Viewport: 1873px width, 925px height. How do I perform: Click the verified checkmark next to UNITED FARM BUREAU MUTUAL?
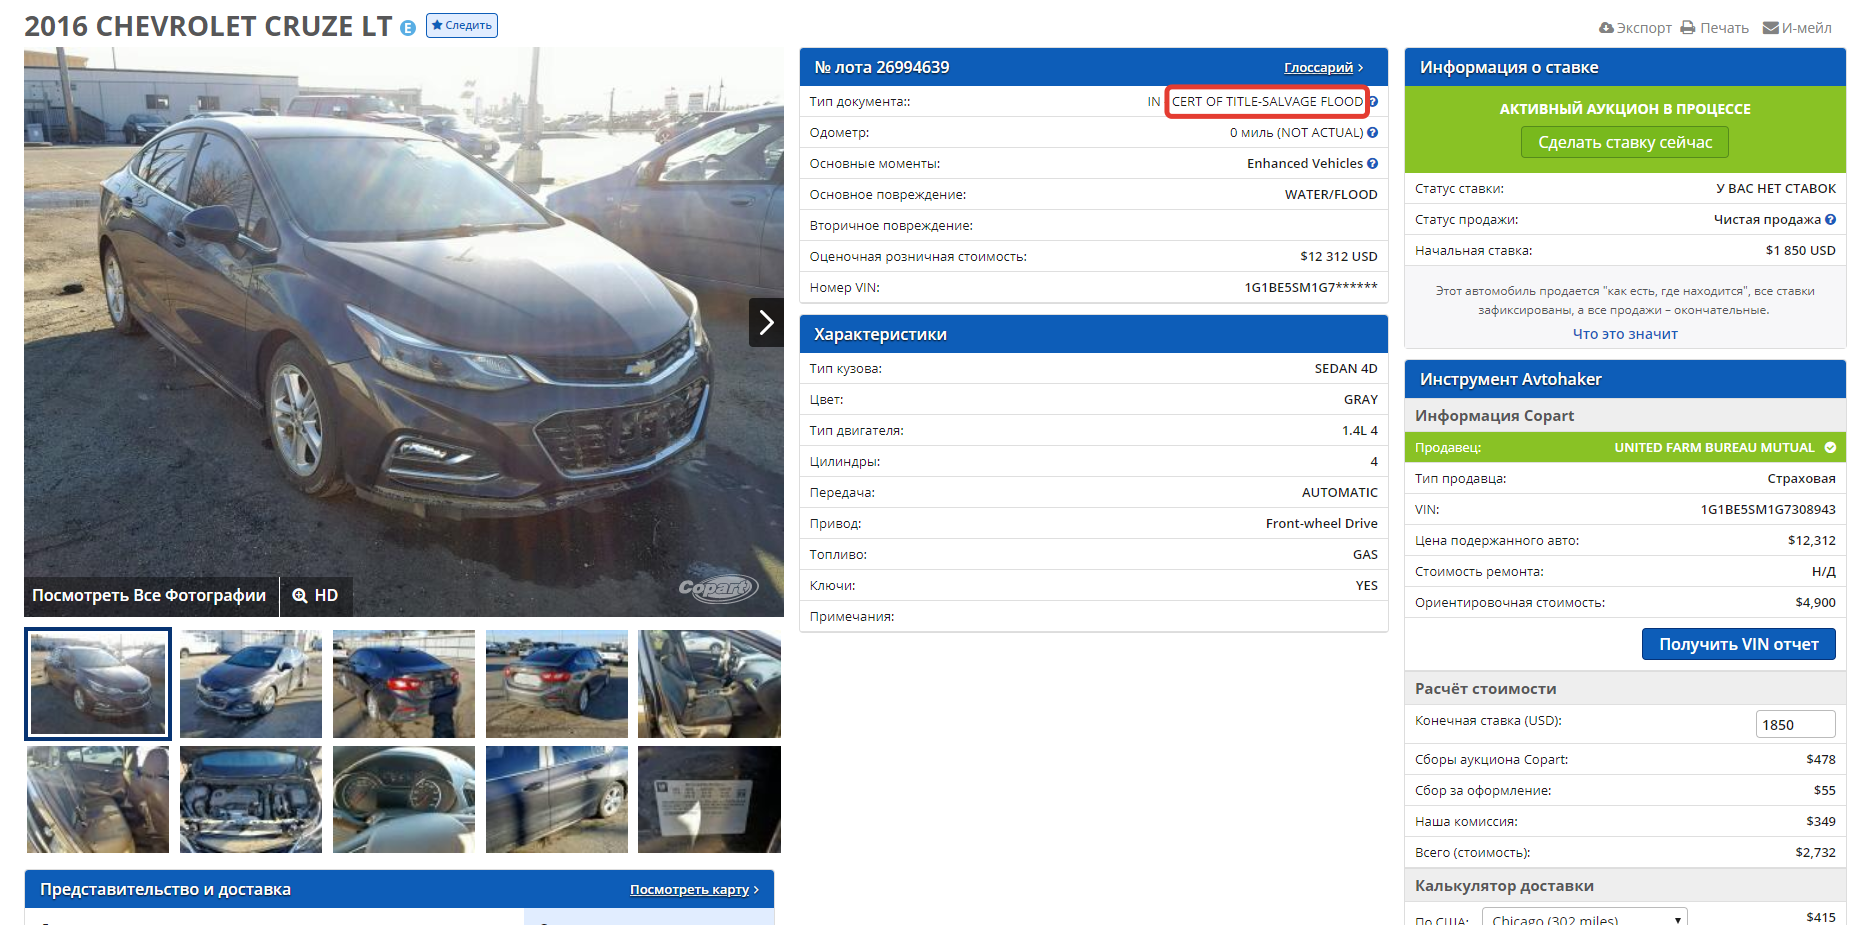[x=1830, y=448]
